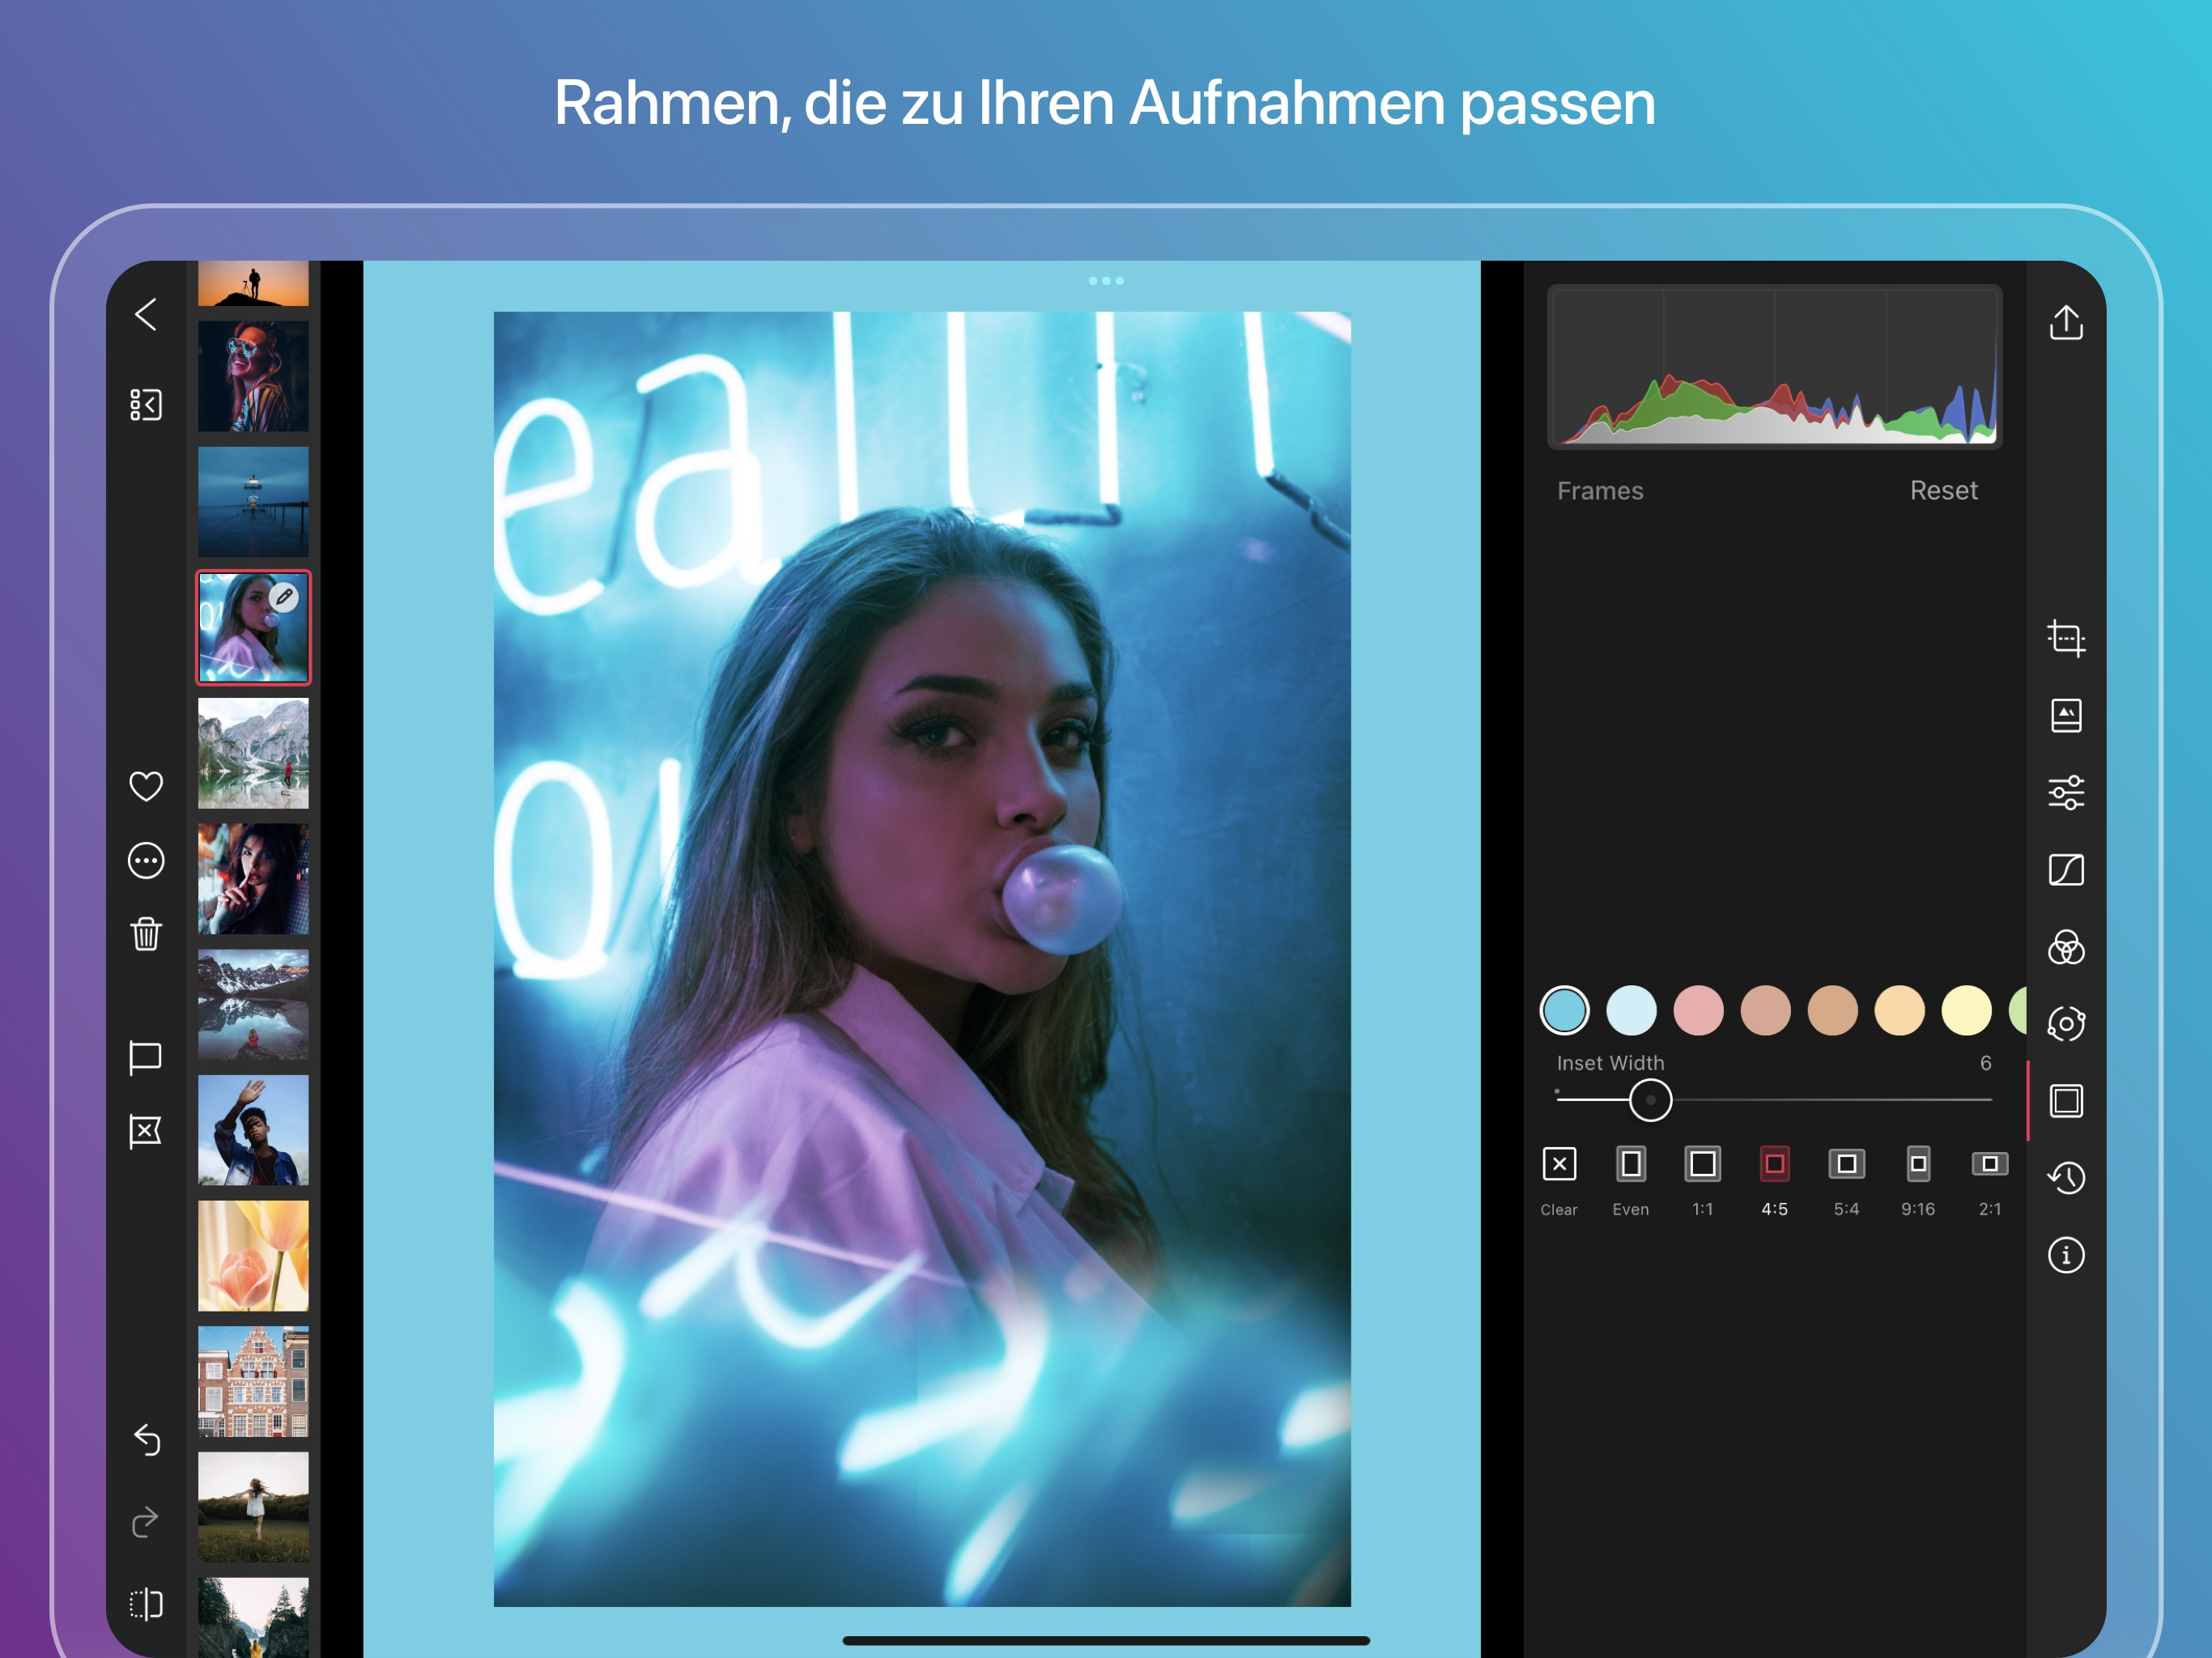2212x1658 pixels.
Task: Choose the pink frame color swatch
Action: click(1698, 1010)
